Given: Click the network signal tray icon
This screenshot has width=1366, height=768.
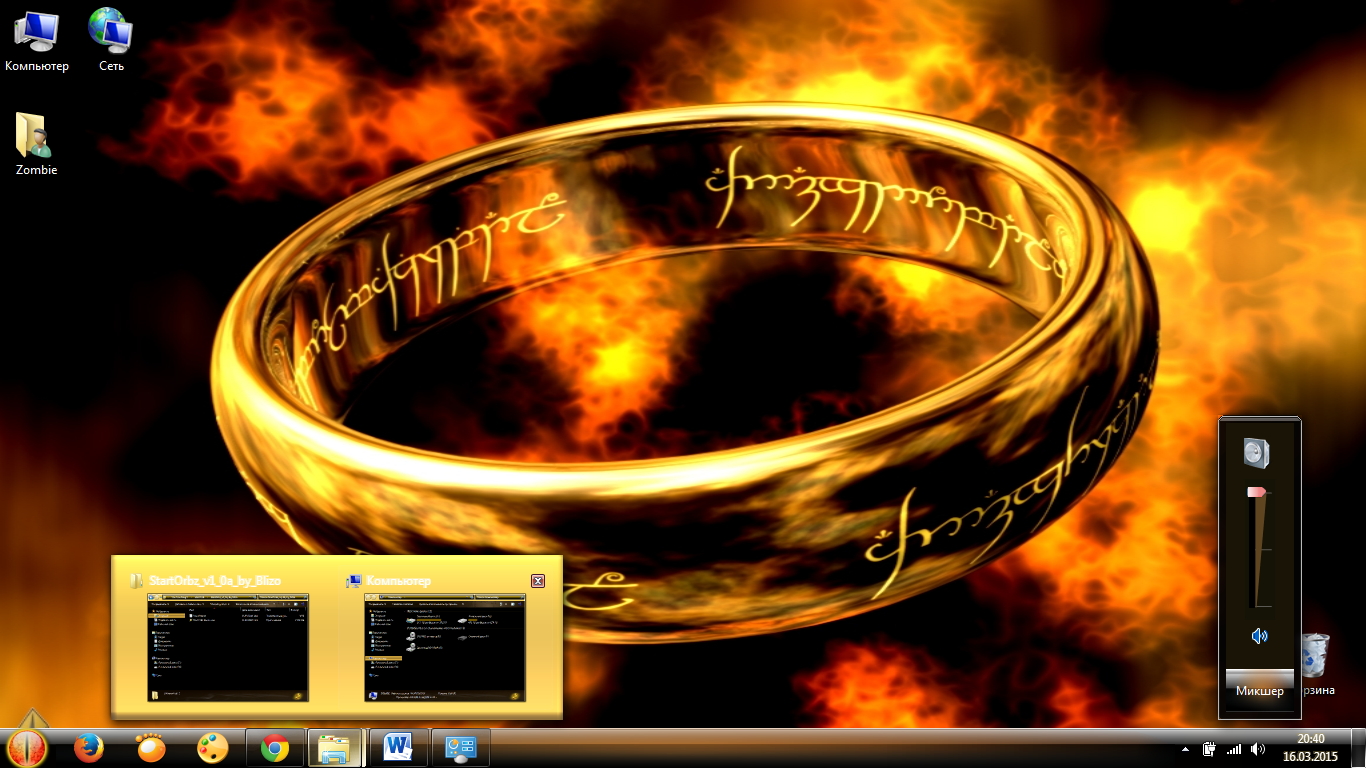Looking at the screenshot, I should [x=1234, y=749].
